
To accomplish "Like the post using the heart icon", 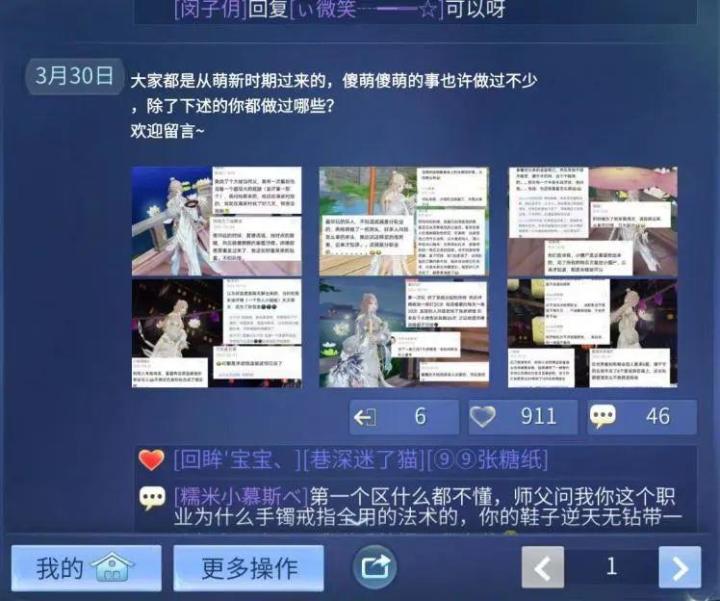I will [x=482, y=417].
